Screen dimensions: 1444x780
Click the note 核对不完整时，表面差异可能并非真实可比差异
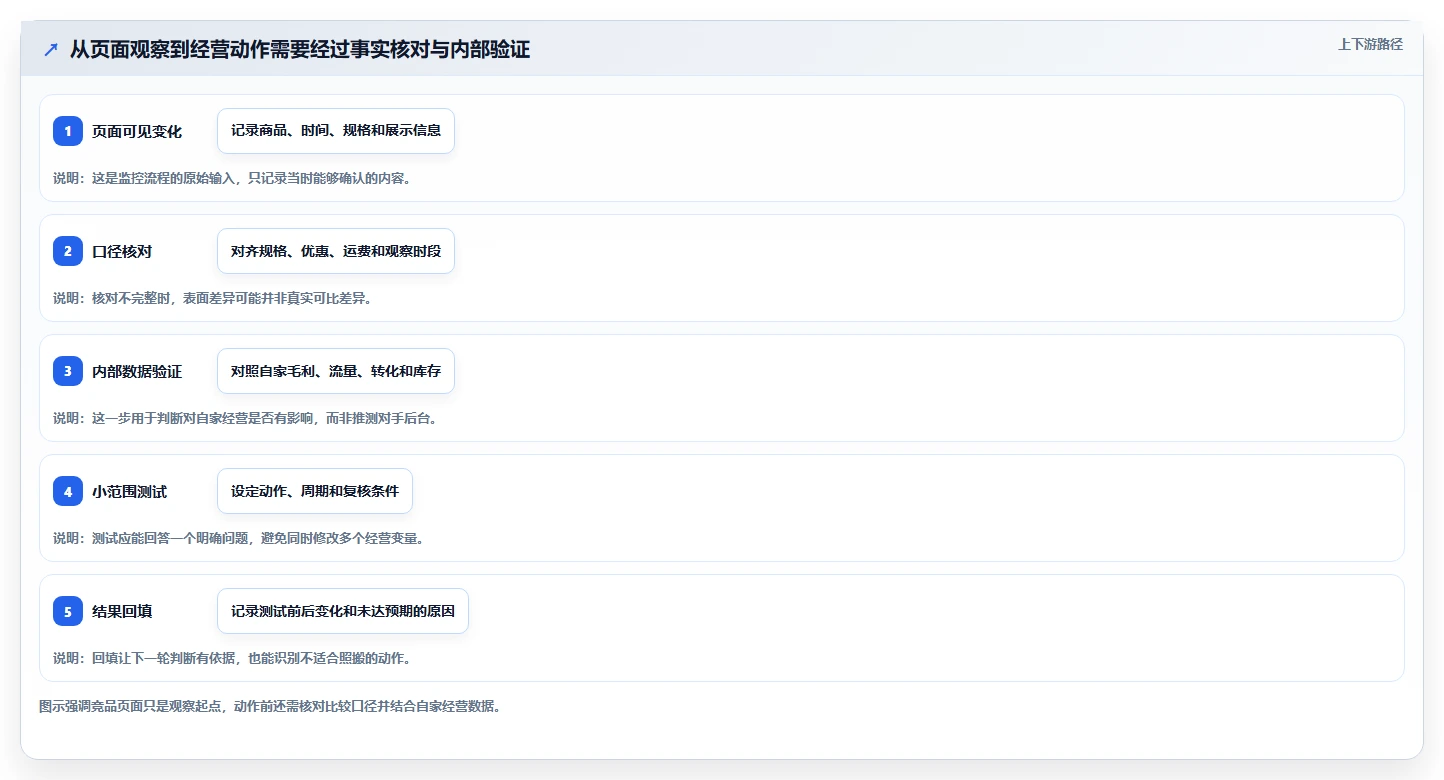[232, 298]
